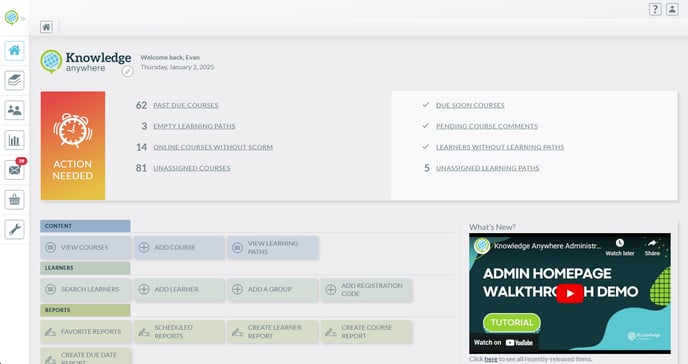Open Due Soon Courses link
The image size is (688, 364).
(x=470, y=105)
